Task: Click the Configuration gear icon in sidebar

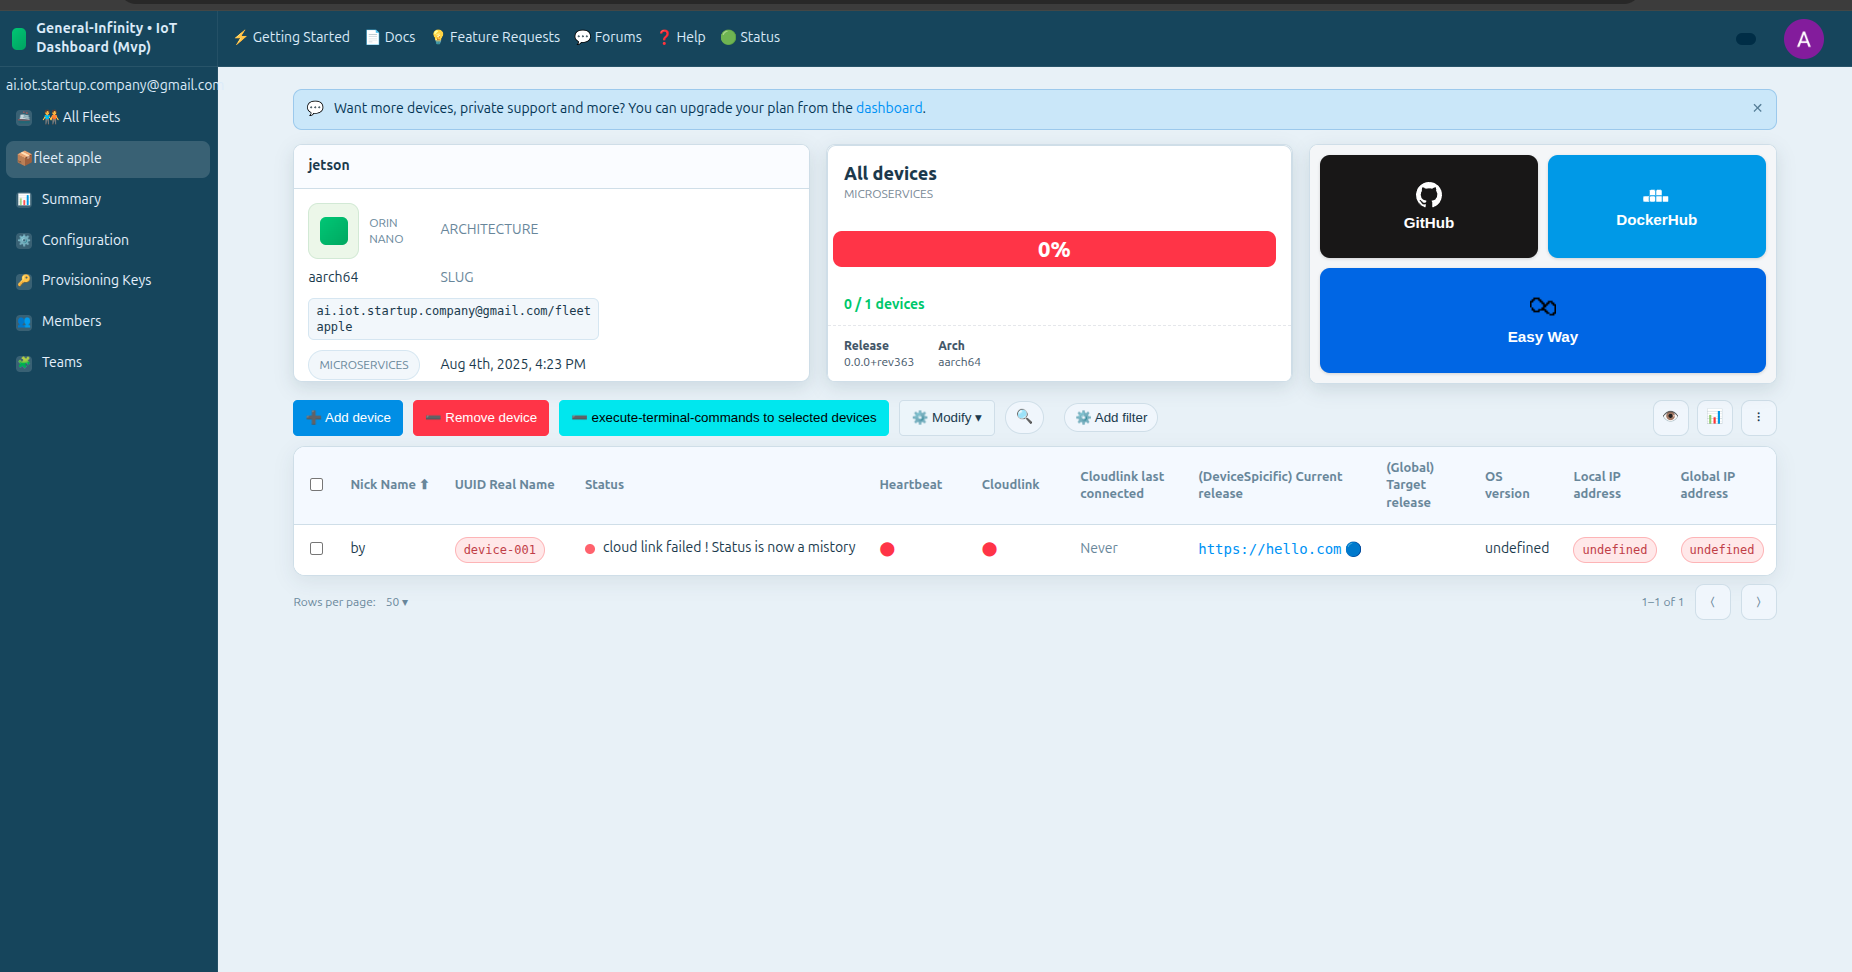Action: tap(24, 241)
